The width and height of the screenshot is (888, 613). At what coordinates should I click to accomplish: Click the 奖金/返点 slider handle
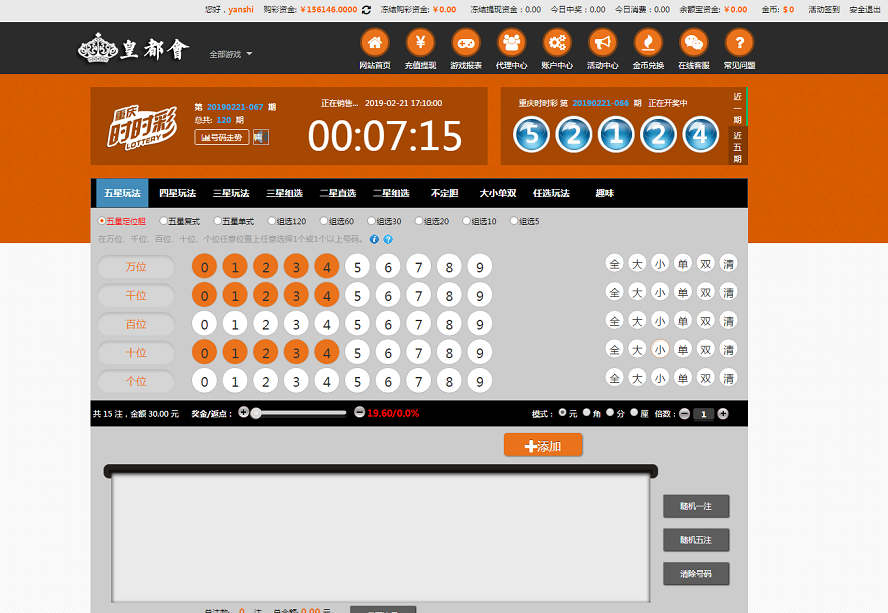coord(257,413)
